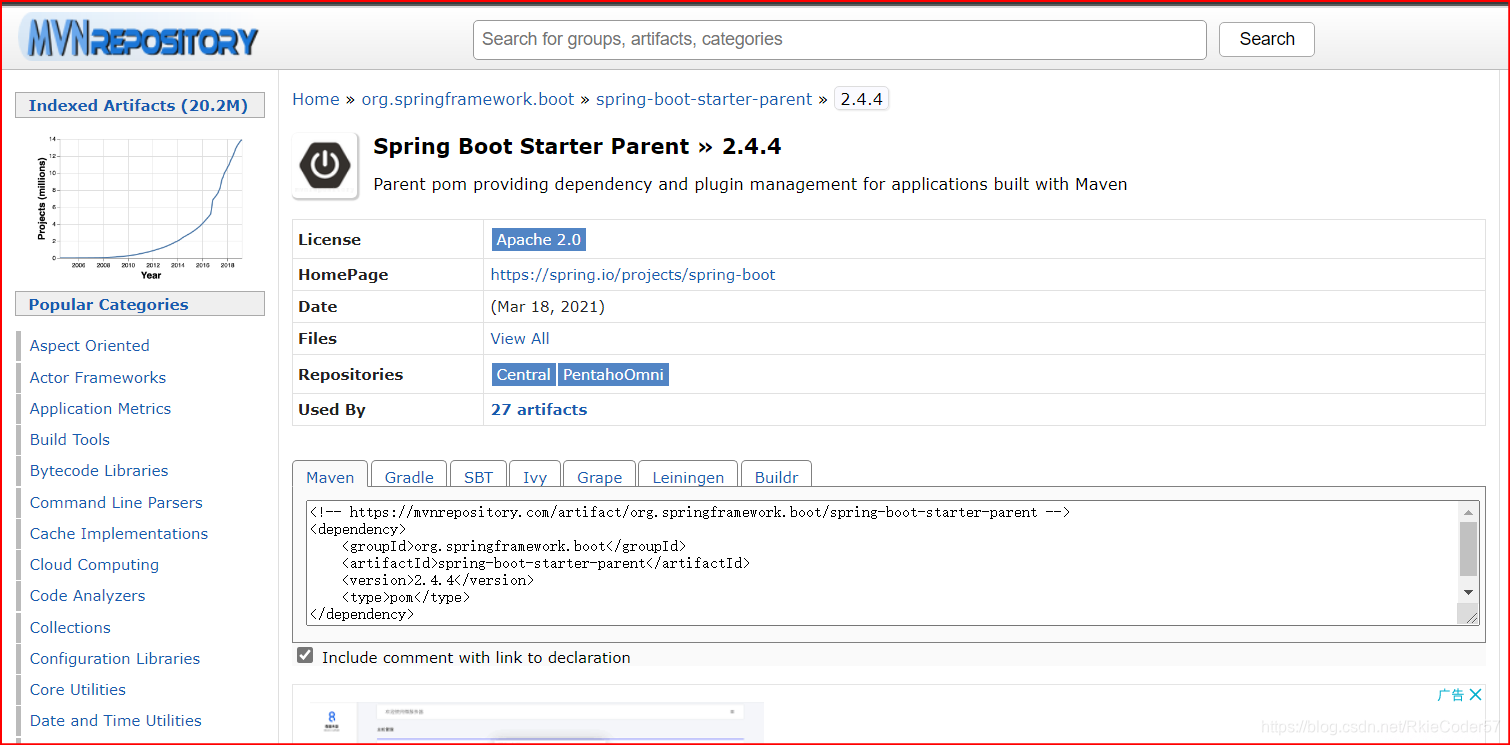This screenshot has width=1510, height=745.
Task: Open the View All files link
Action: coord(520,338)
